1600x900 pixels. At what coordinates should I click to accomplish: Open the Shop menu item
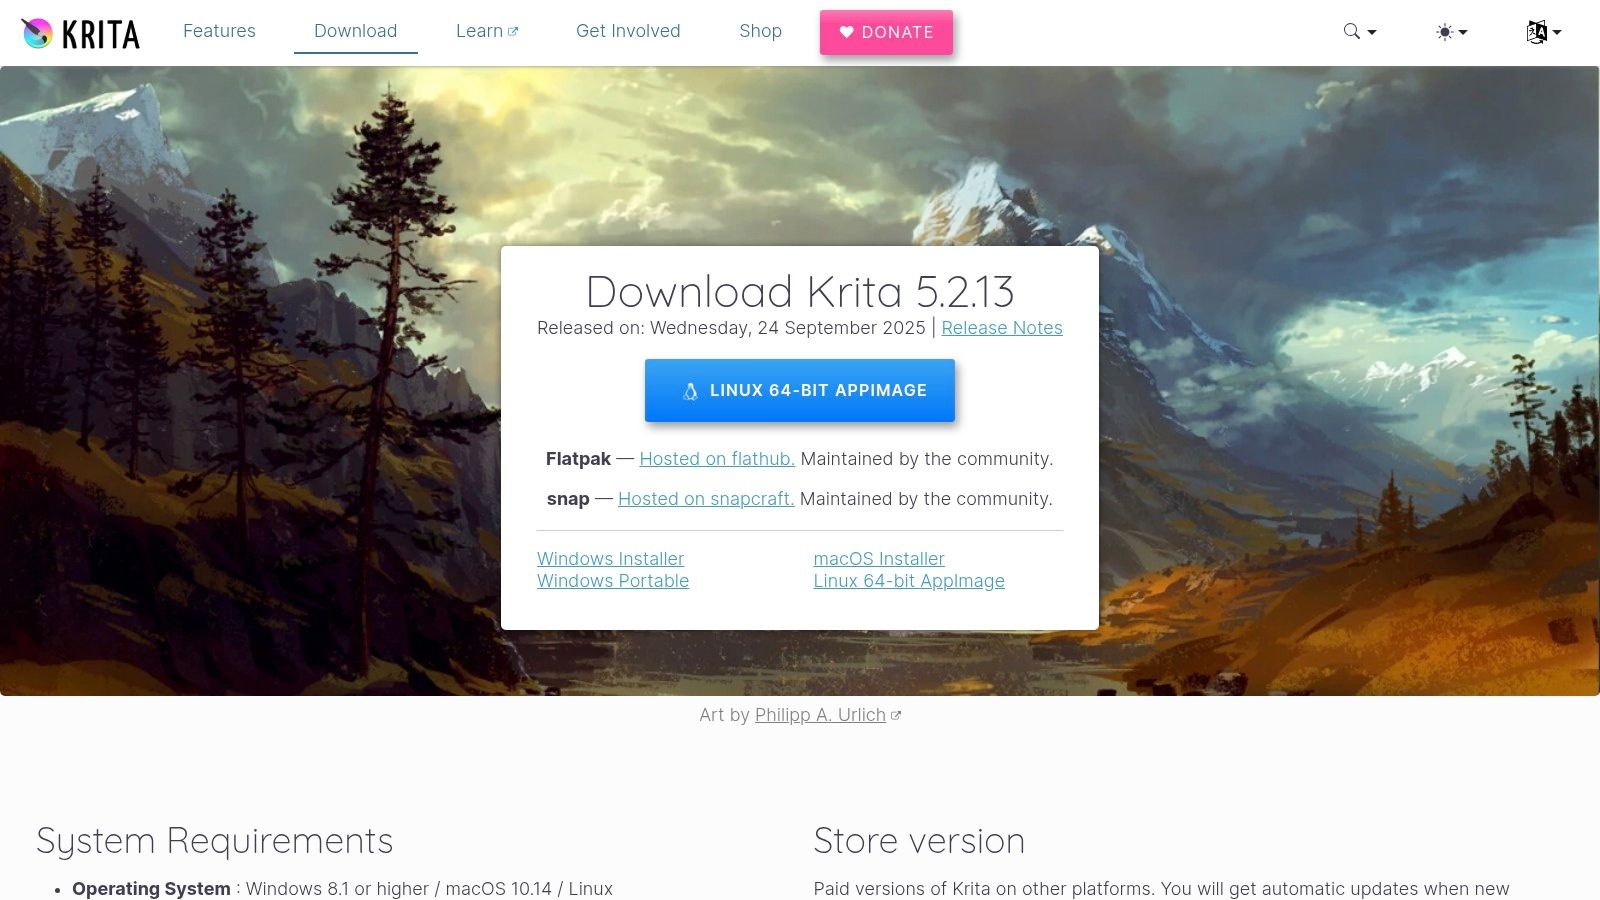click(760, 31)
